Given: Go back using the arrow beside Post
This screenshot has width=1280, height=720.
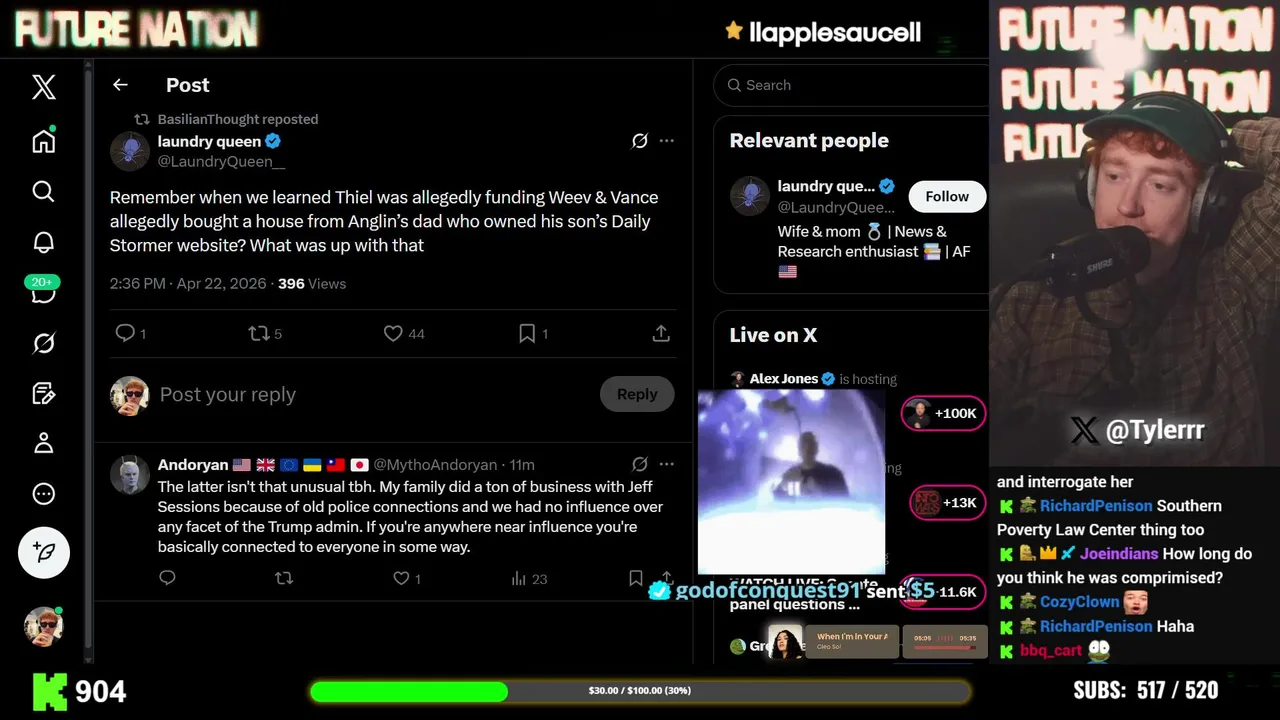Looking at the screenshot, I should pos(120,85).
